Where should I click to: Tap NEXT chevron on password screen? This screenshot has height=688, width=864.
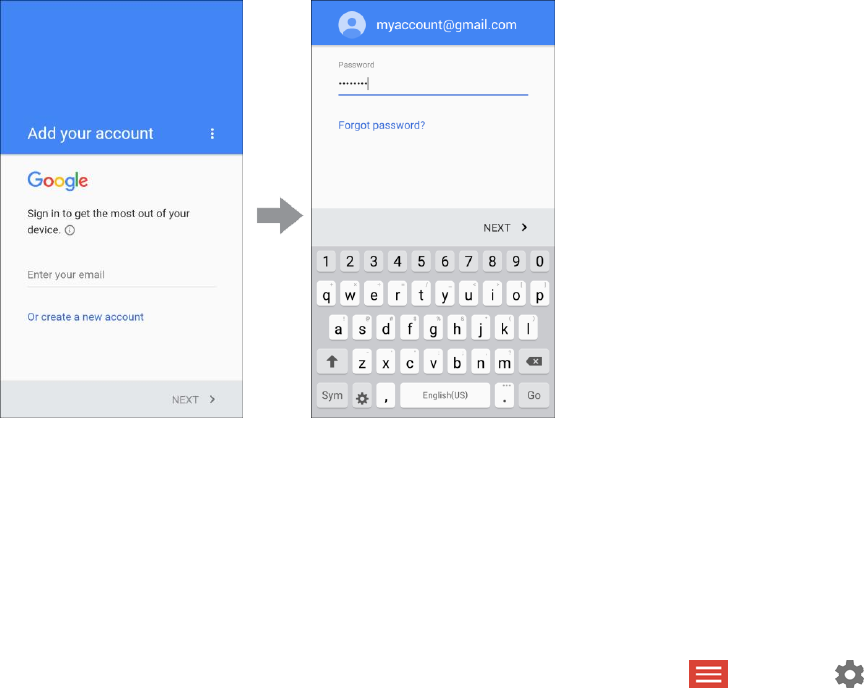click(505, 227)
